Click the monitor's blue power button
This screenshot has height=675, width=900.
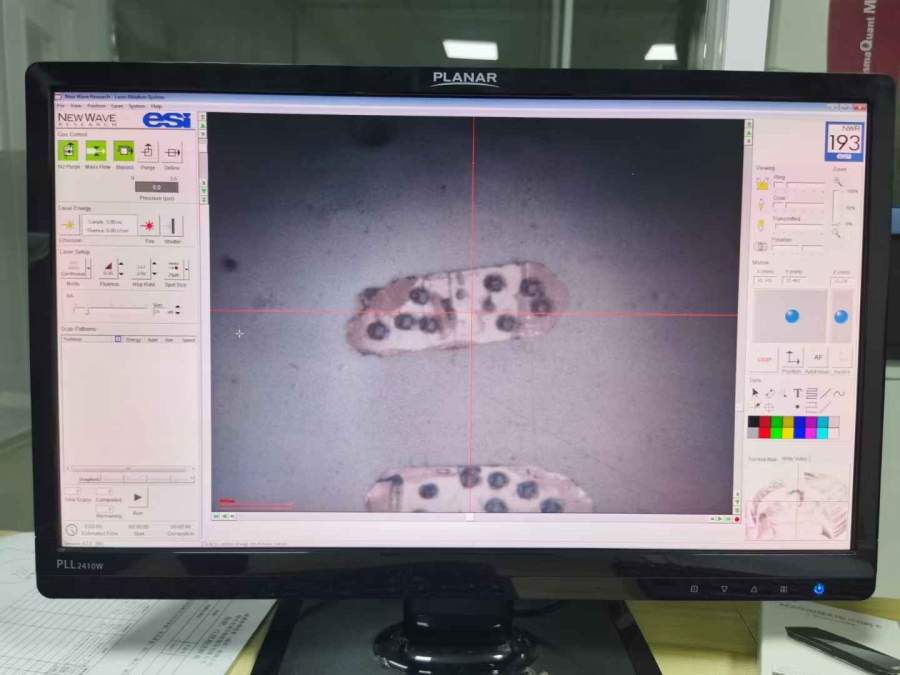pos(818,589)
